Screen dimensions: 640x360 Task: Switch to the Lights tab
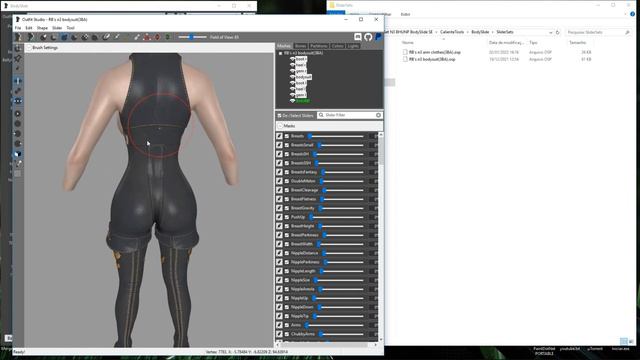(x=353, y=46)
